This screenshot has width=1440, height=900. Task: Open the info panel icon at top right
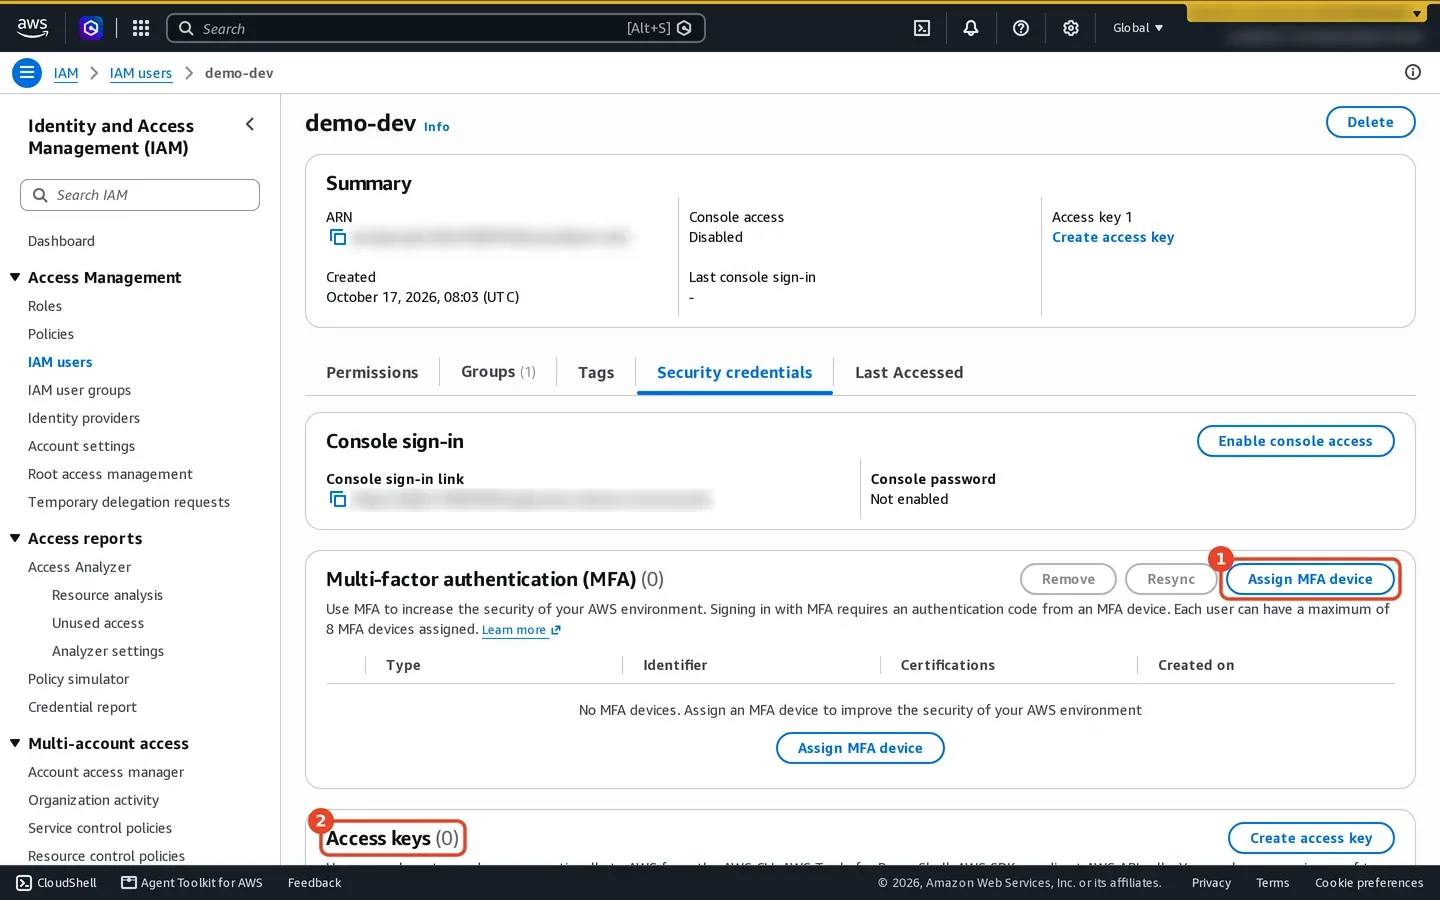click(1413, 72)
